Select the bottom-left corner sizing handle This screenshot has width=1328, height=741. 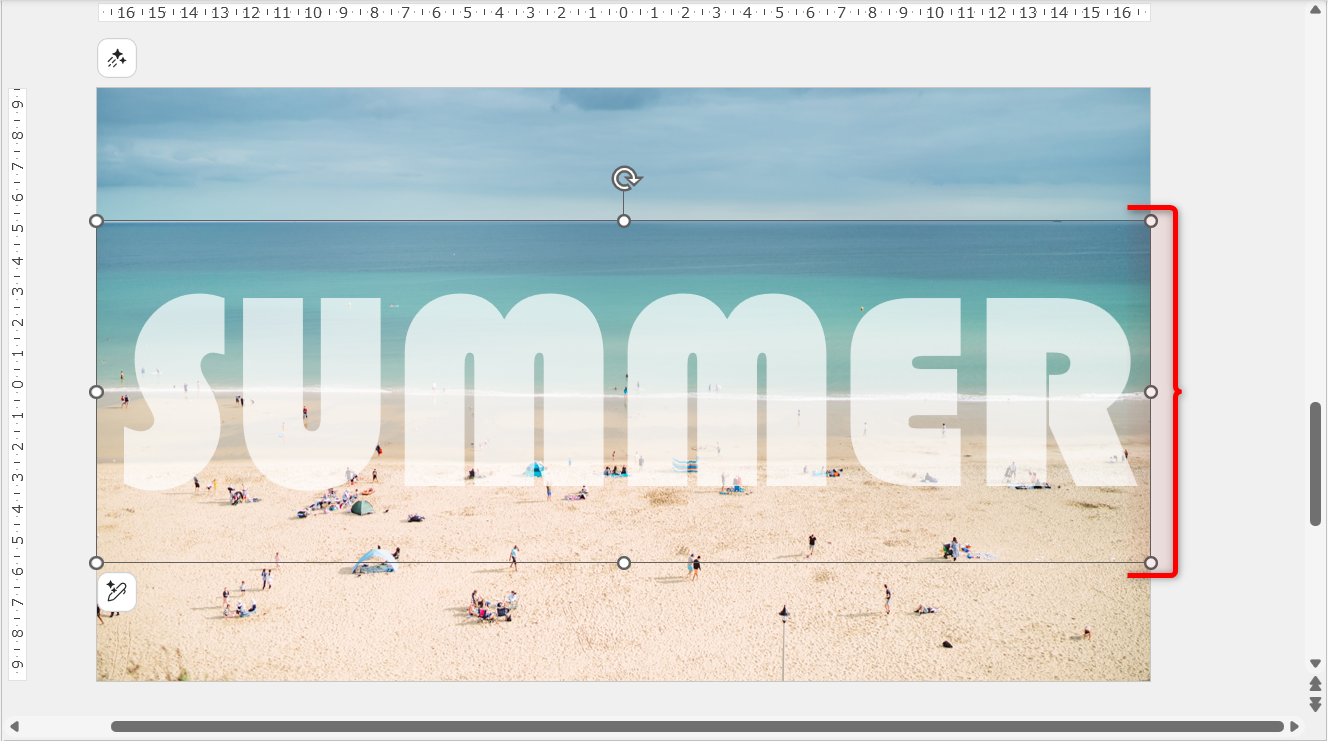pyautogui.click(x=96, y=563)
